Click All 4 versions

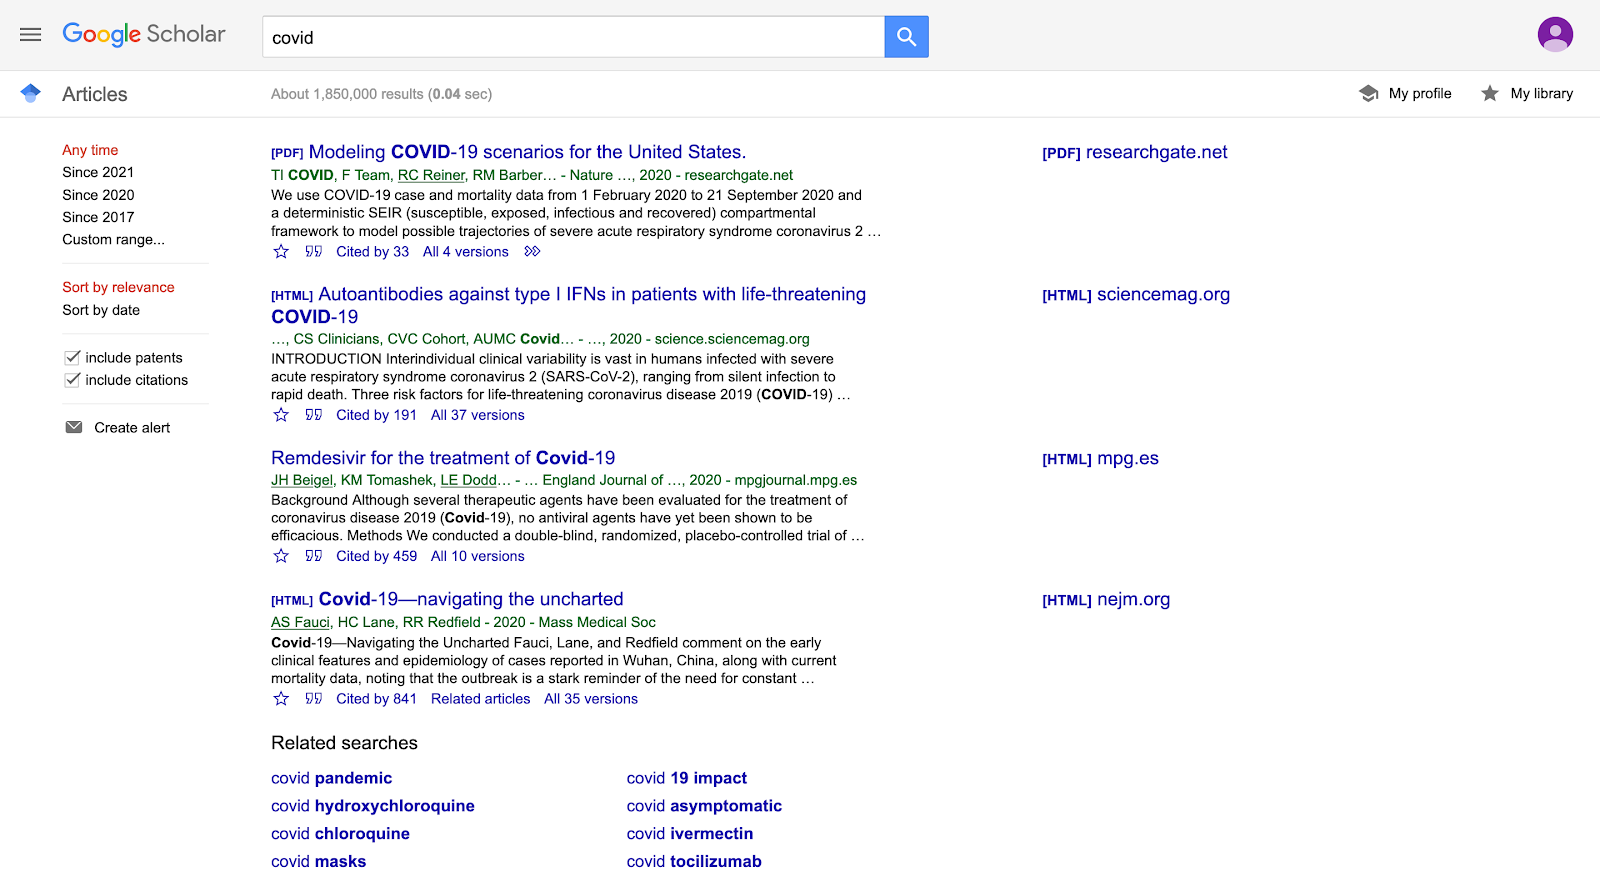tap(466, 252)
